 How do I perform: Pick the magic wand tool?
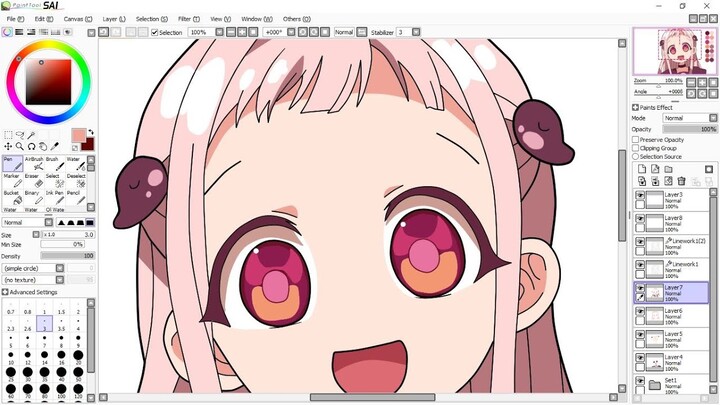(31, 135)
